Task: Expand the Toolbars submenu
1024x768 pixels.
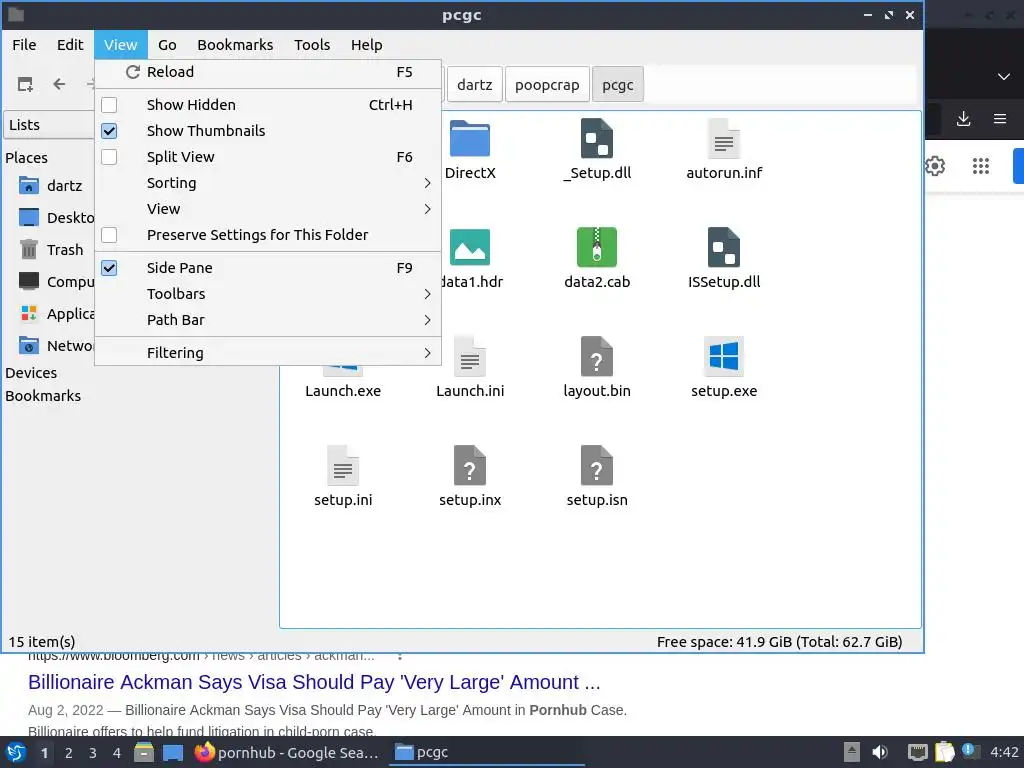Action: 268,294
